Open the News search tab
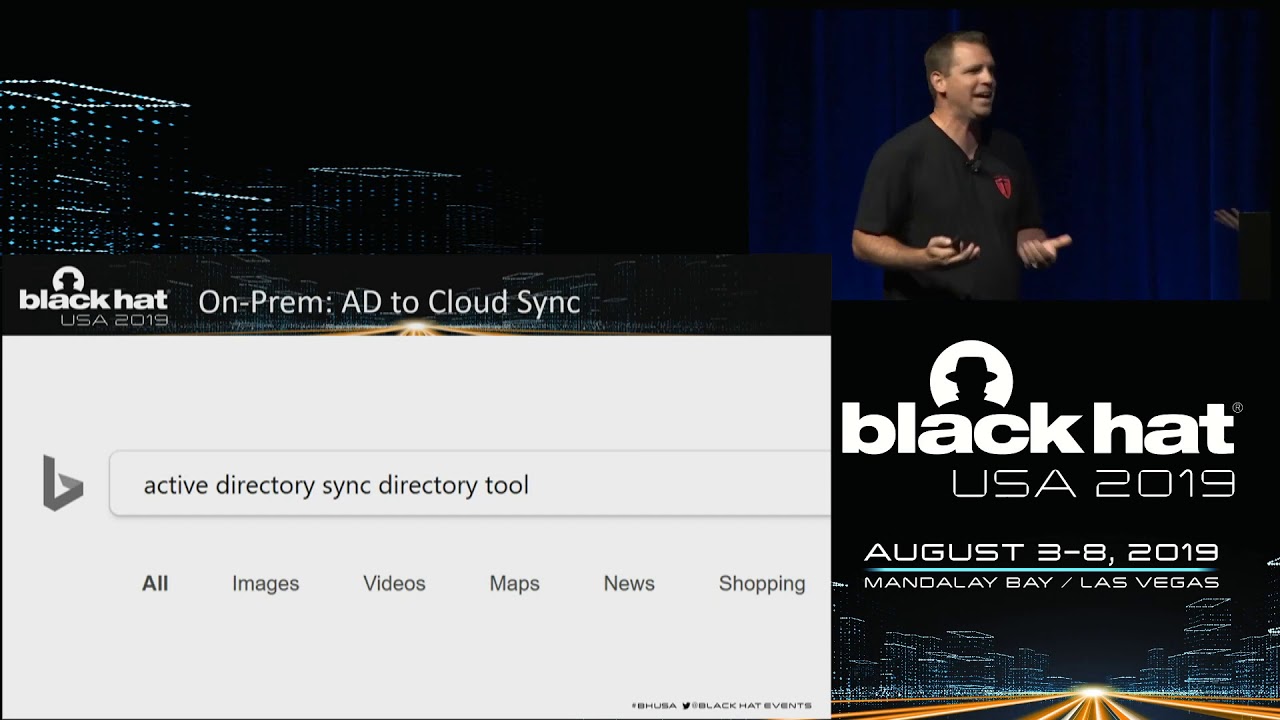This screenshot has height=720, width=1280. tap(629, 583)
